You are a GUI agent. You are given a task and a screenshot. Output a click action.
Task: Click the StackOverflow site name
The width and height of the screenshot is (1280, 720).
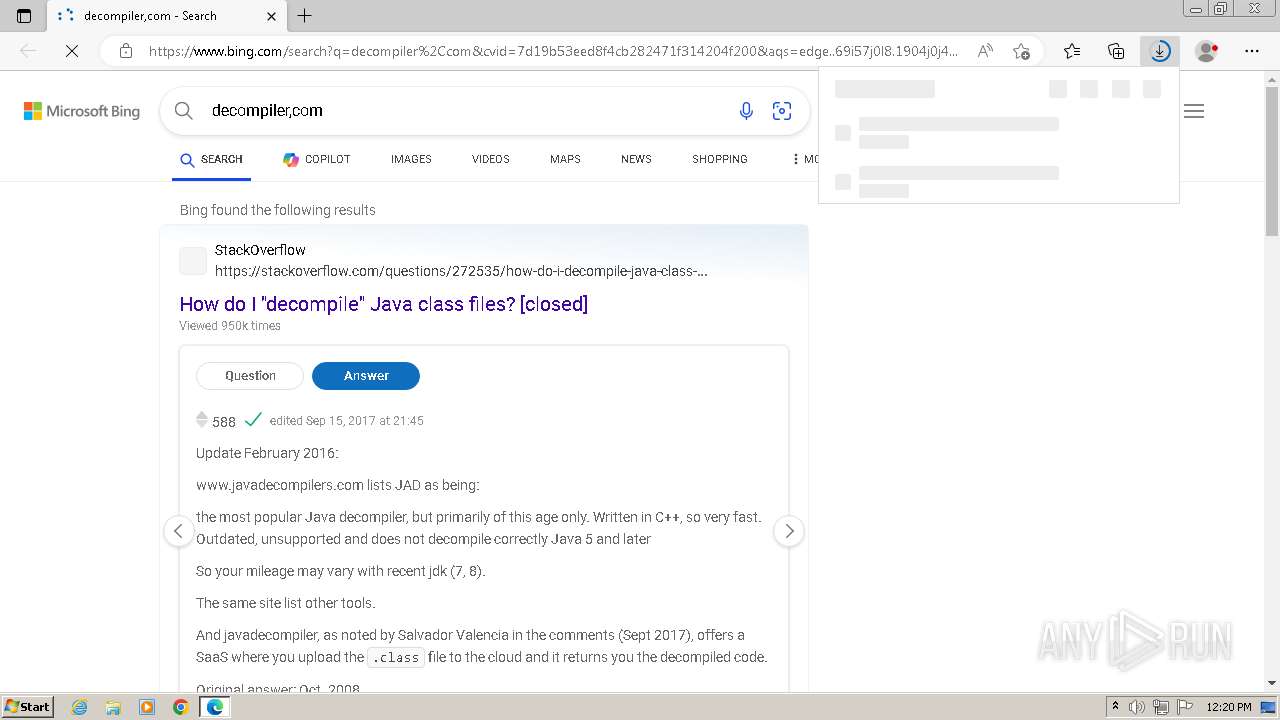click(x=260, y=250)
